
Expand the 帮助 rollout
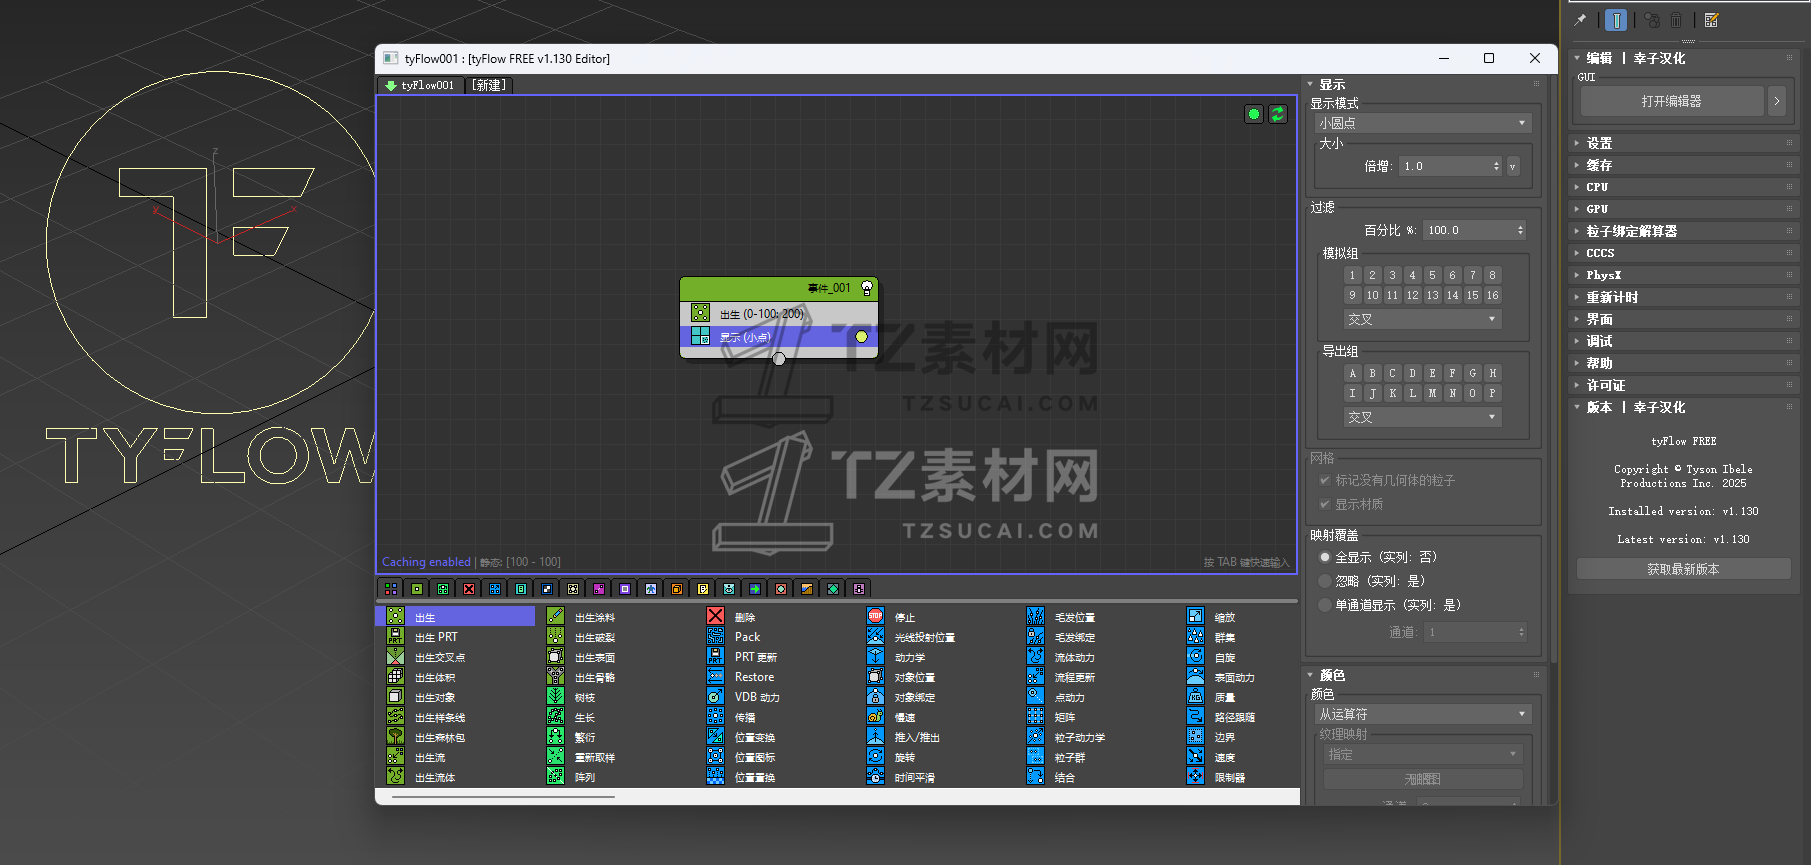point(1683,363)
